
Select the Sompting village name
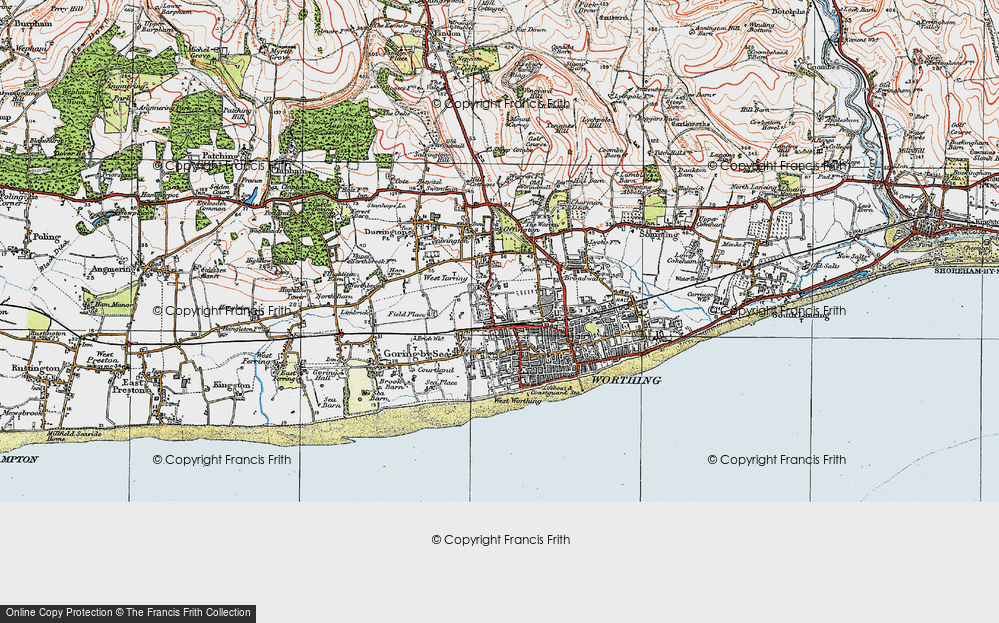[x=659, y=234]
